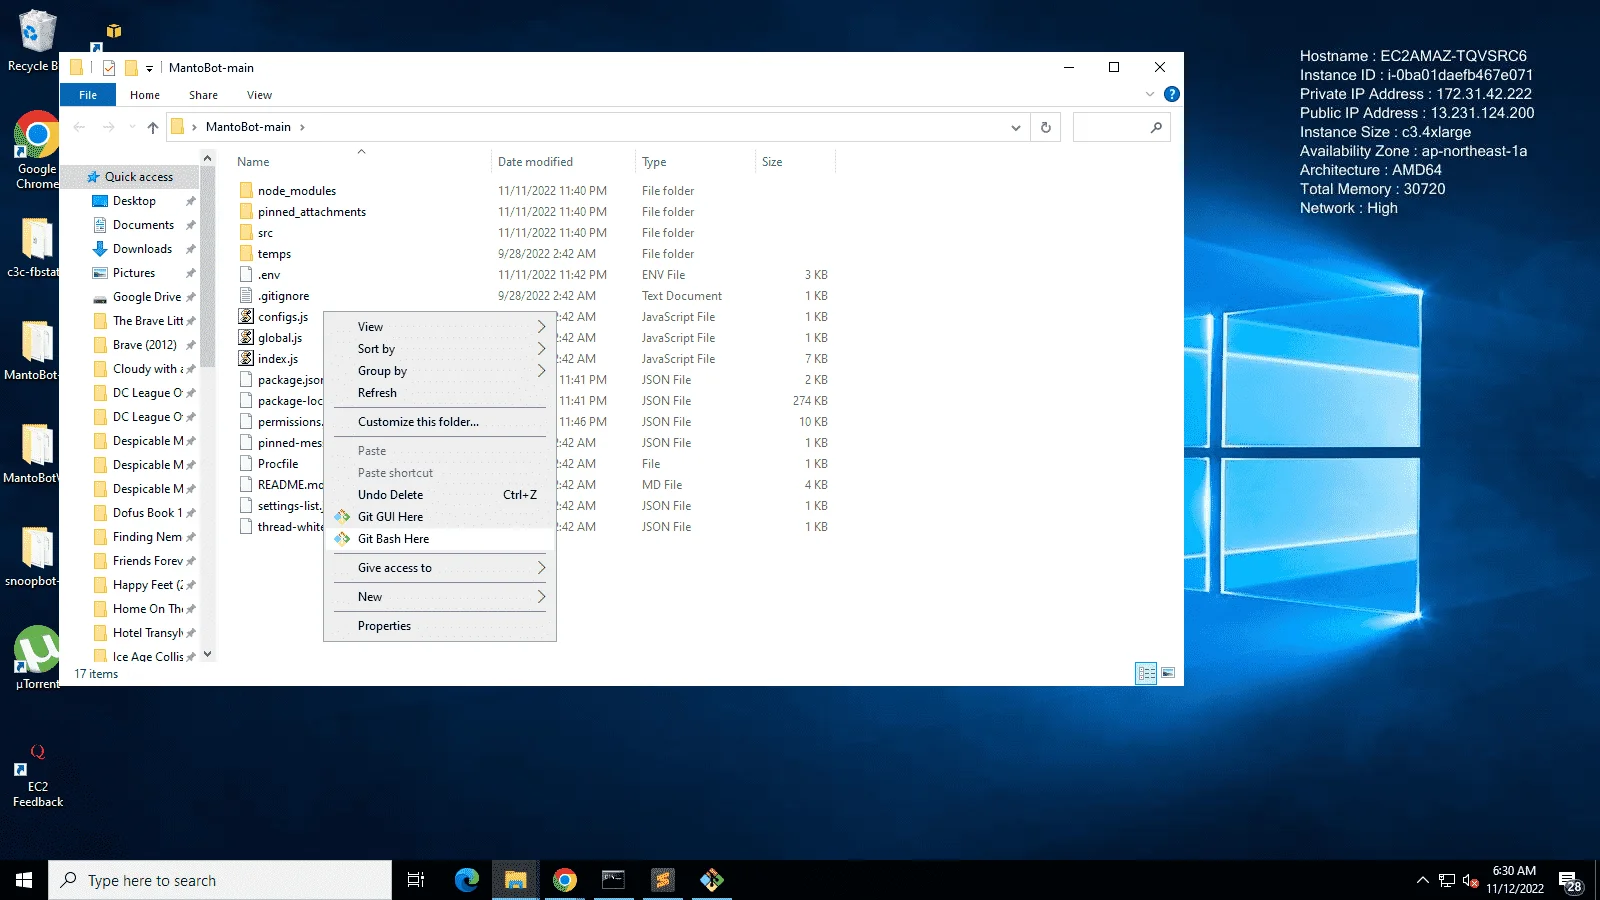
Task: Open Google Drive in navigation pane
Action: (147, 297)
